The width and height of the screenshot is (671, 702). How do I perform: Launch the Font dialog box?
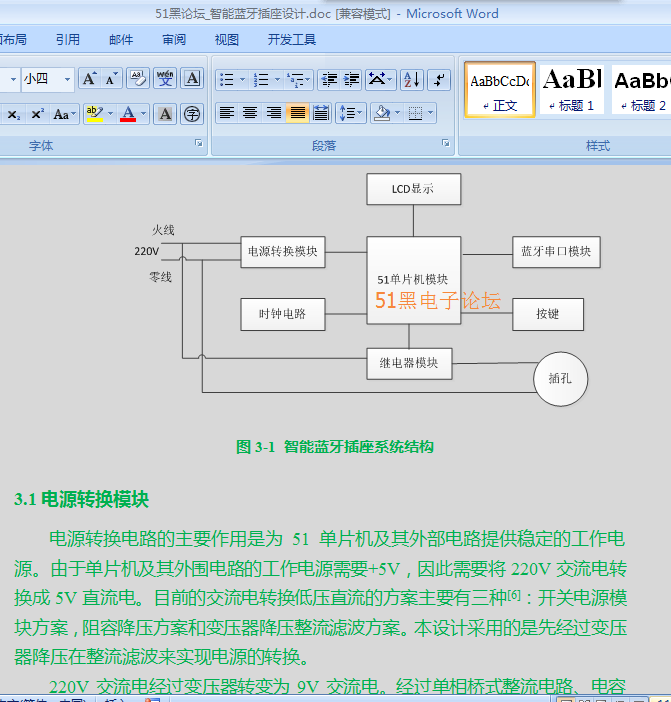click(x=199, y=143)
